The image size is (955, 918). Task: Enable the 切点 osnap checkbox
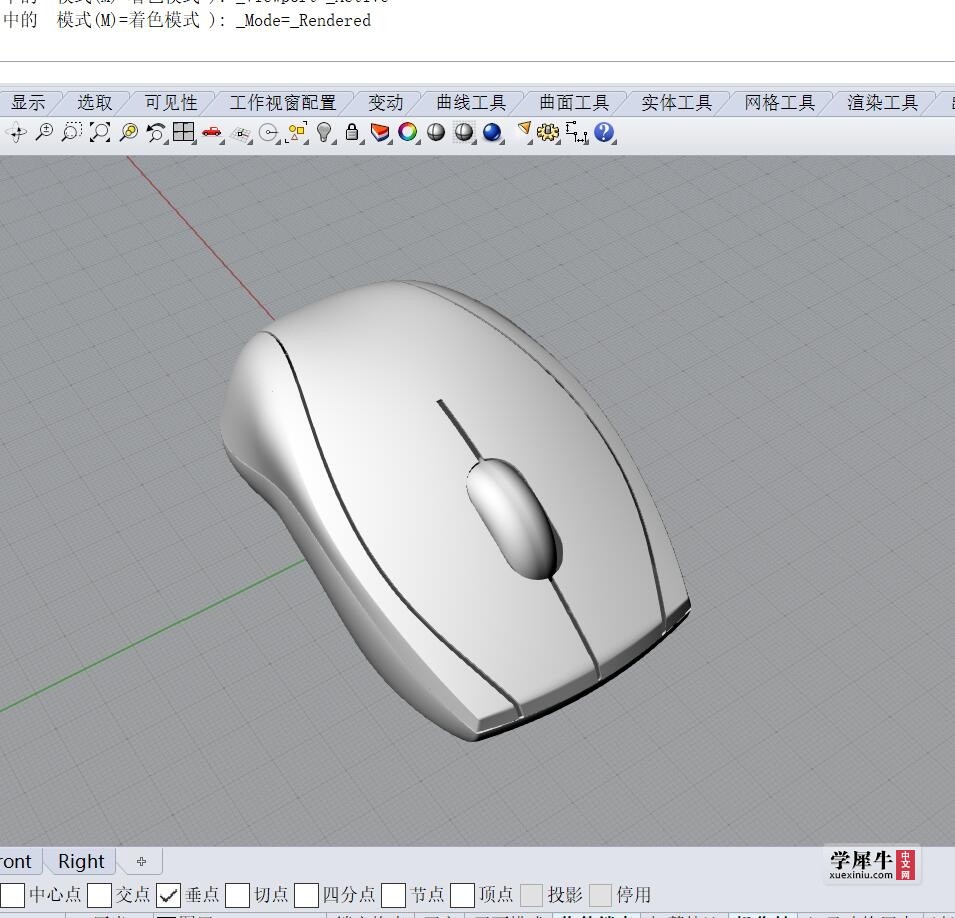point(237,895)
